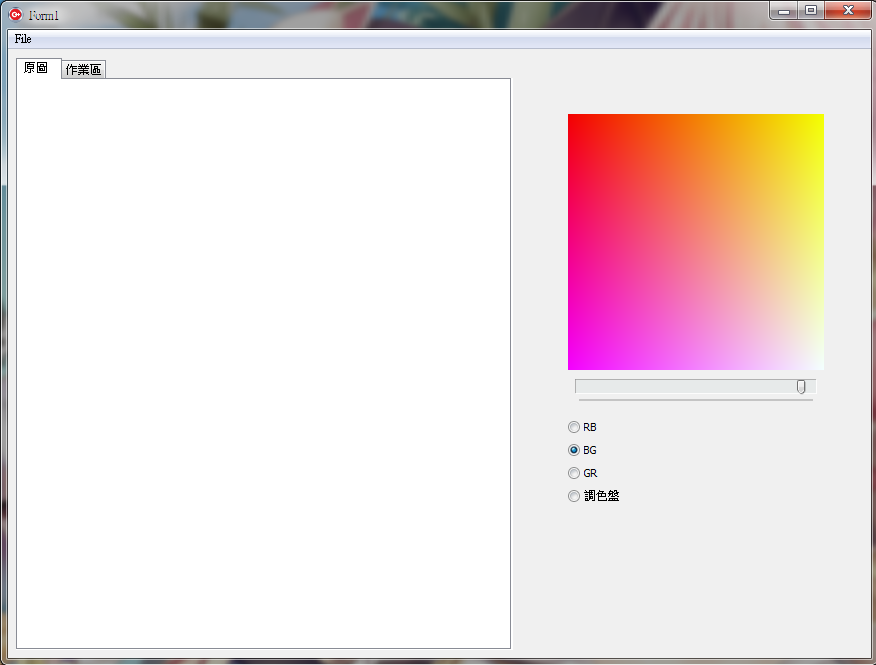876x665 pixels.
Task: Switch to the 作業區 tab
Action: (x=83, y=69)
